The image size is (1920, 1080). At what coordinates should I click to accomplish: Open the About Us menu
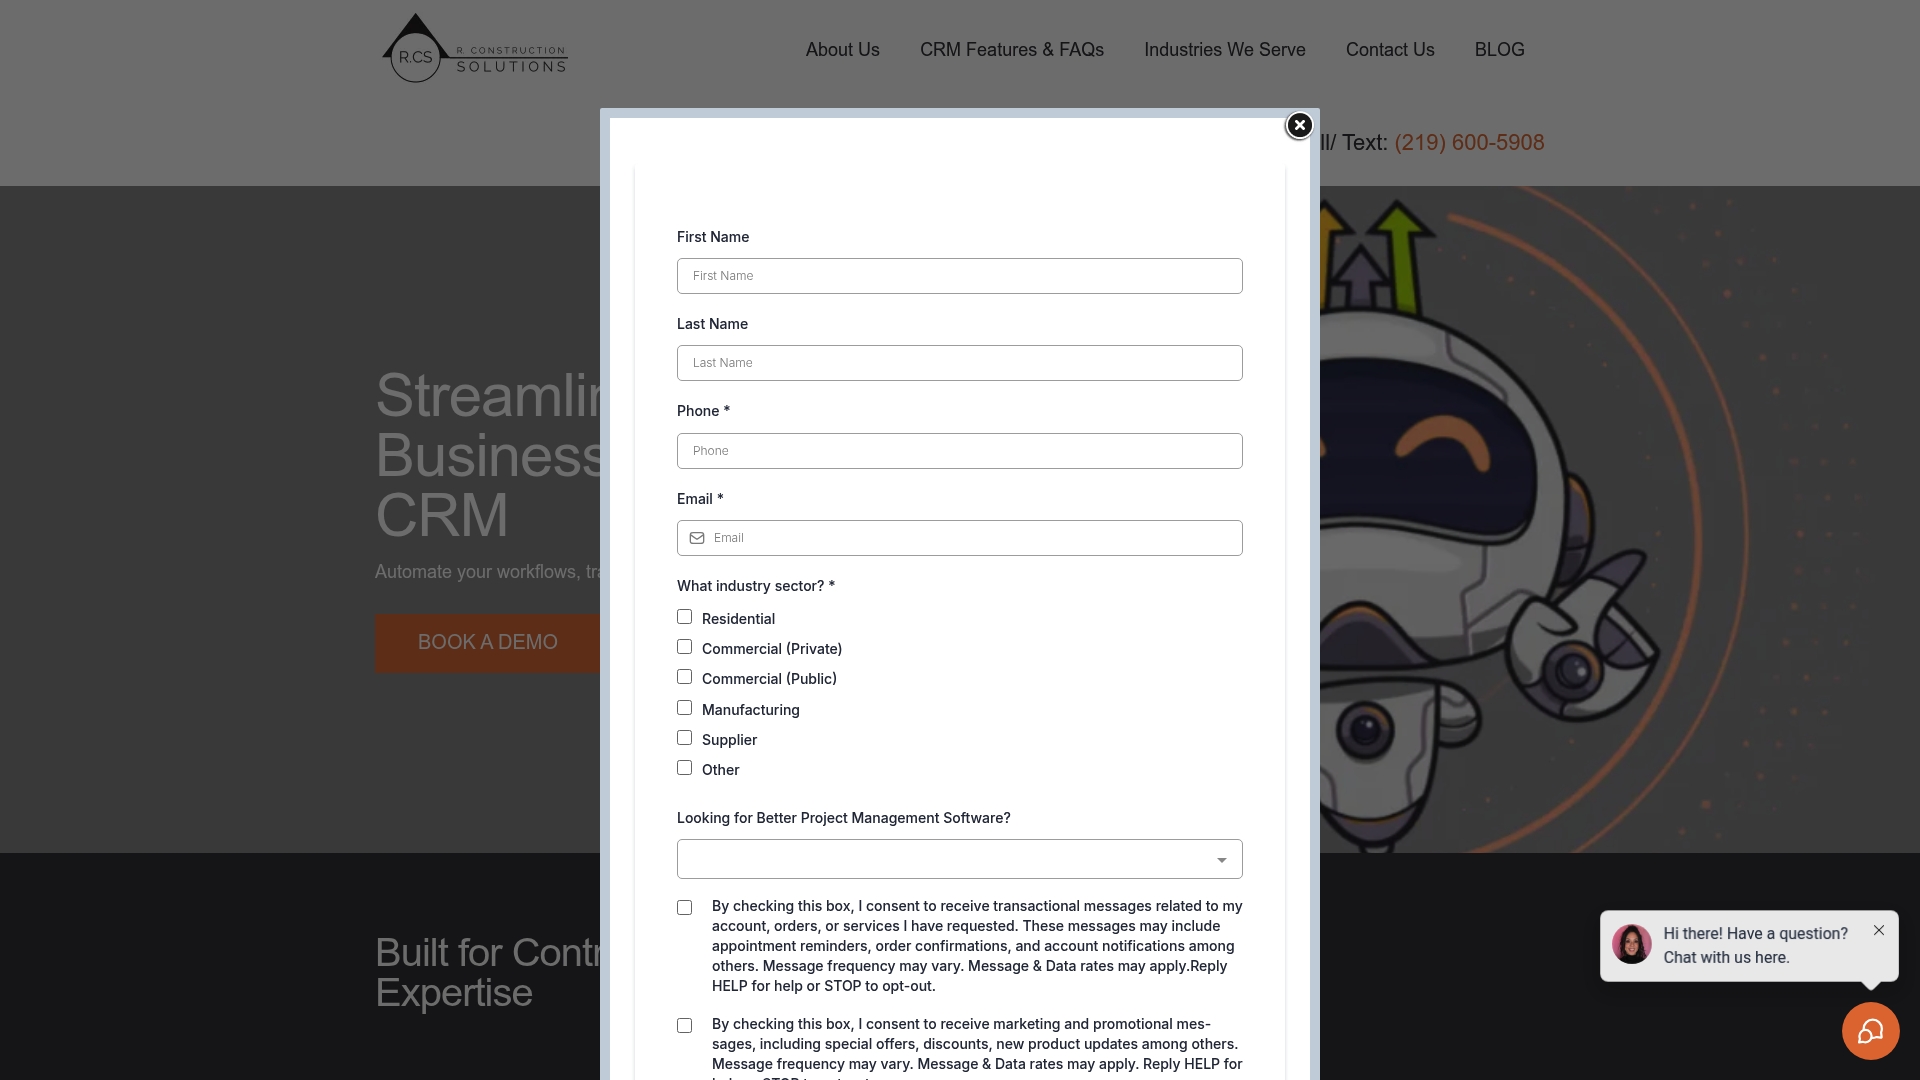(x=842, y=50)
